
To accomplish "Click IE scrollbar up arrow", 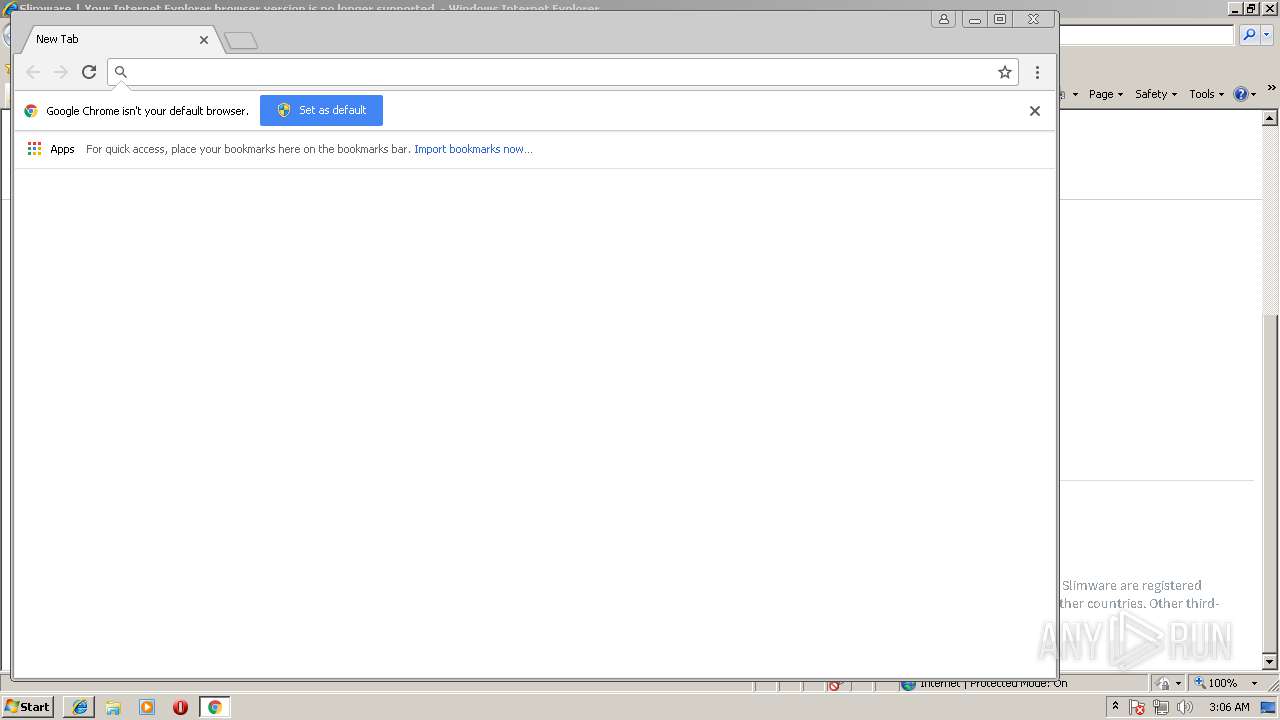I will click(x=1270, y=118).
